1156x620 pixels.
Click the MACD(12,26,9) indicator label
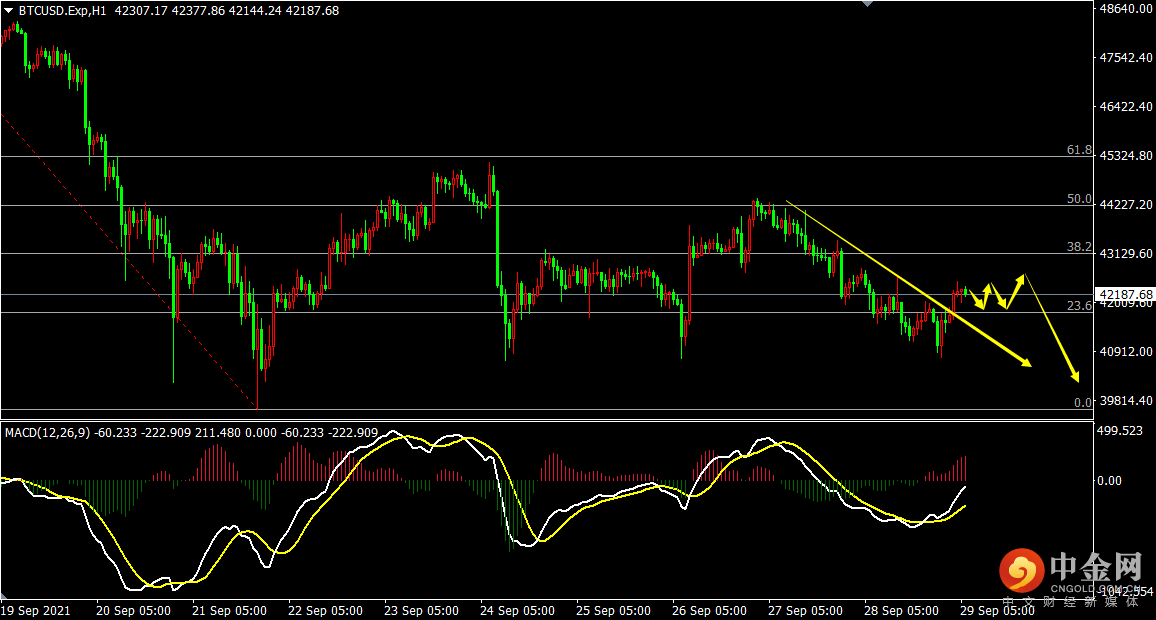point(47,432)
